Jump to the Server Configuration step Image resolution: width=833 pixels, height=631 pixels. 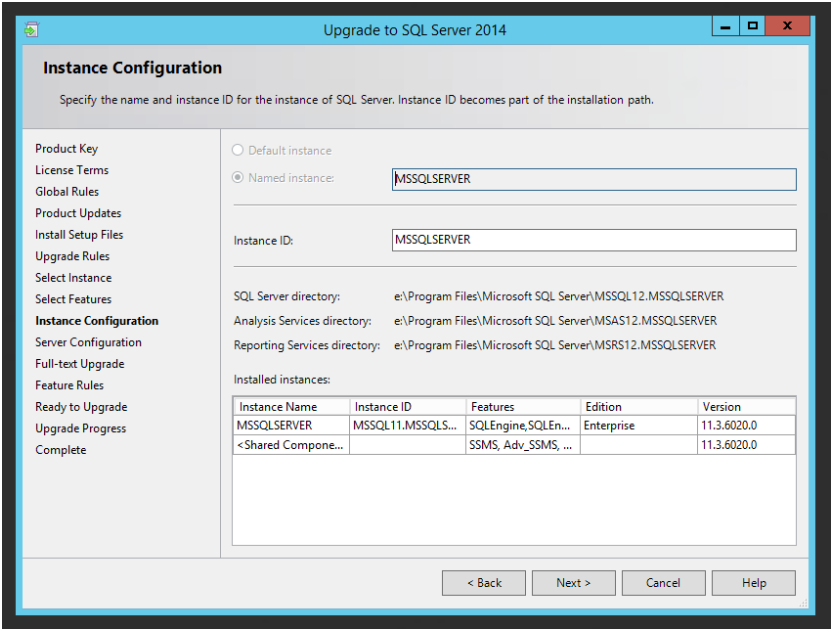88,342
